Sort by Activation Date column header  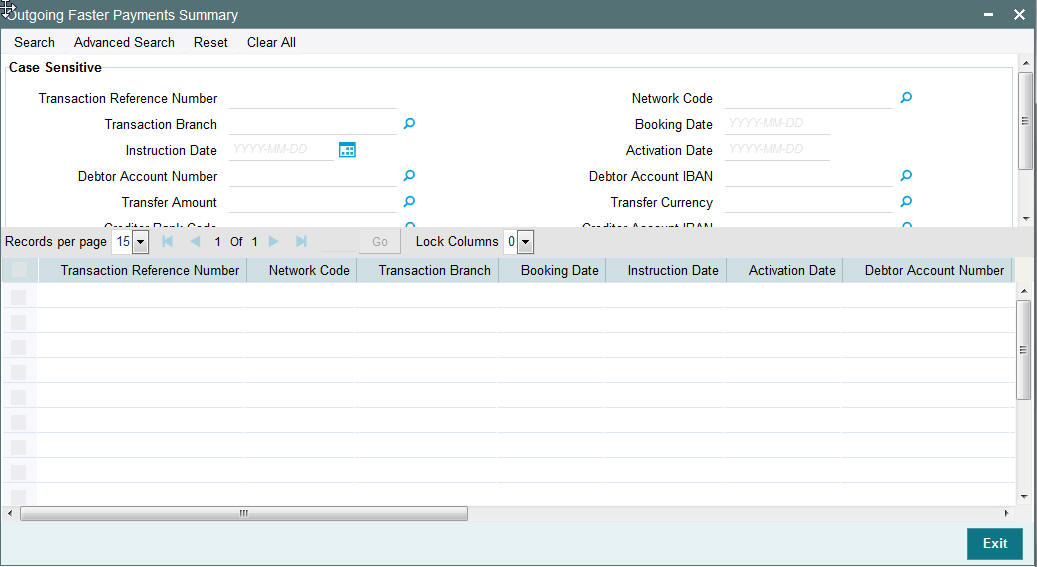click(792, 271)
